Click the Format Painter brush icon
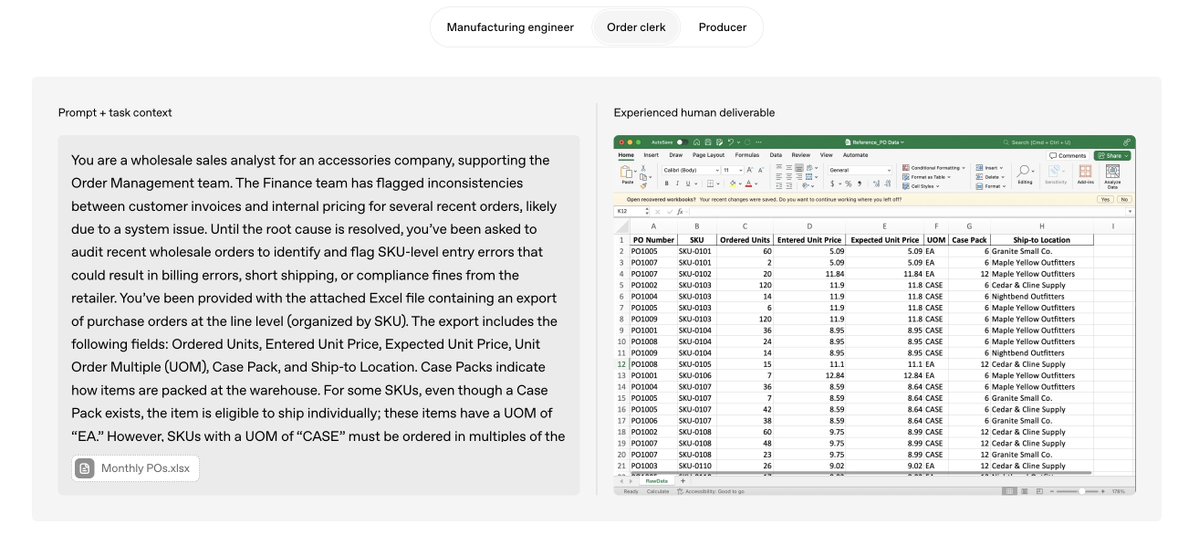The height and width of the screenshot is (535, 1199). click(x=643, y=186)
